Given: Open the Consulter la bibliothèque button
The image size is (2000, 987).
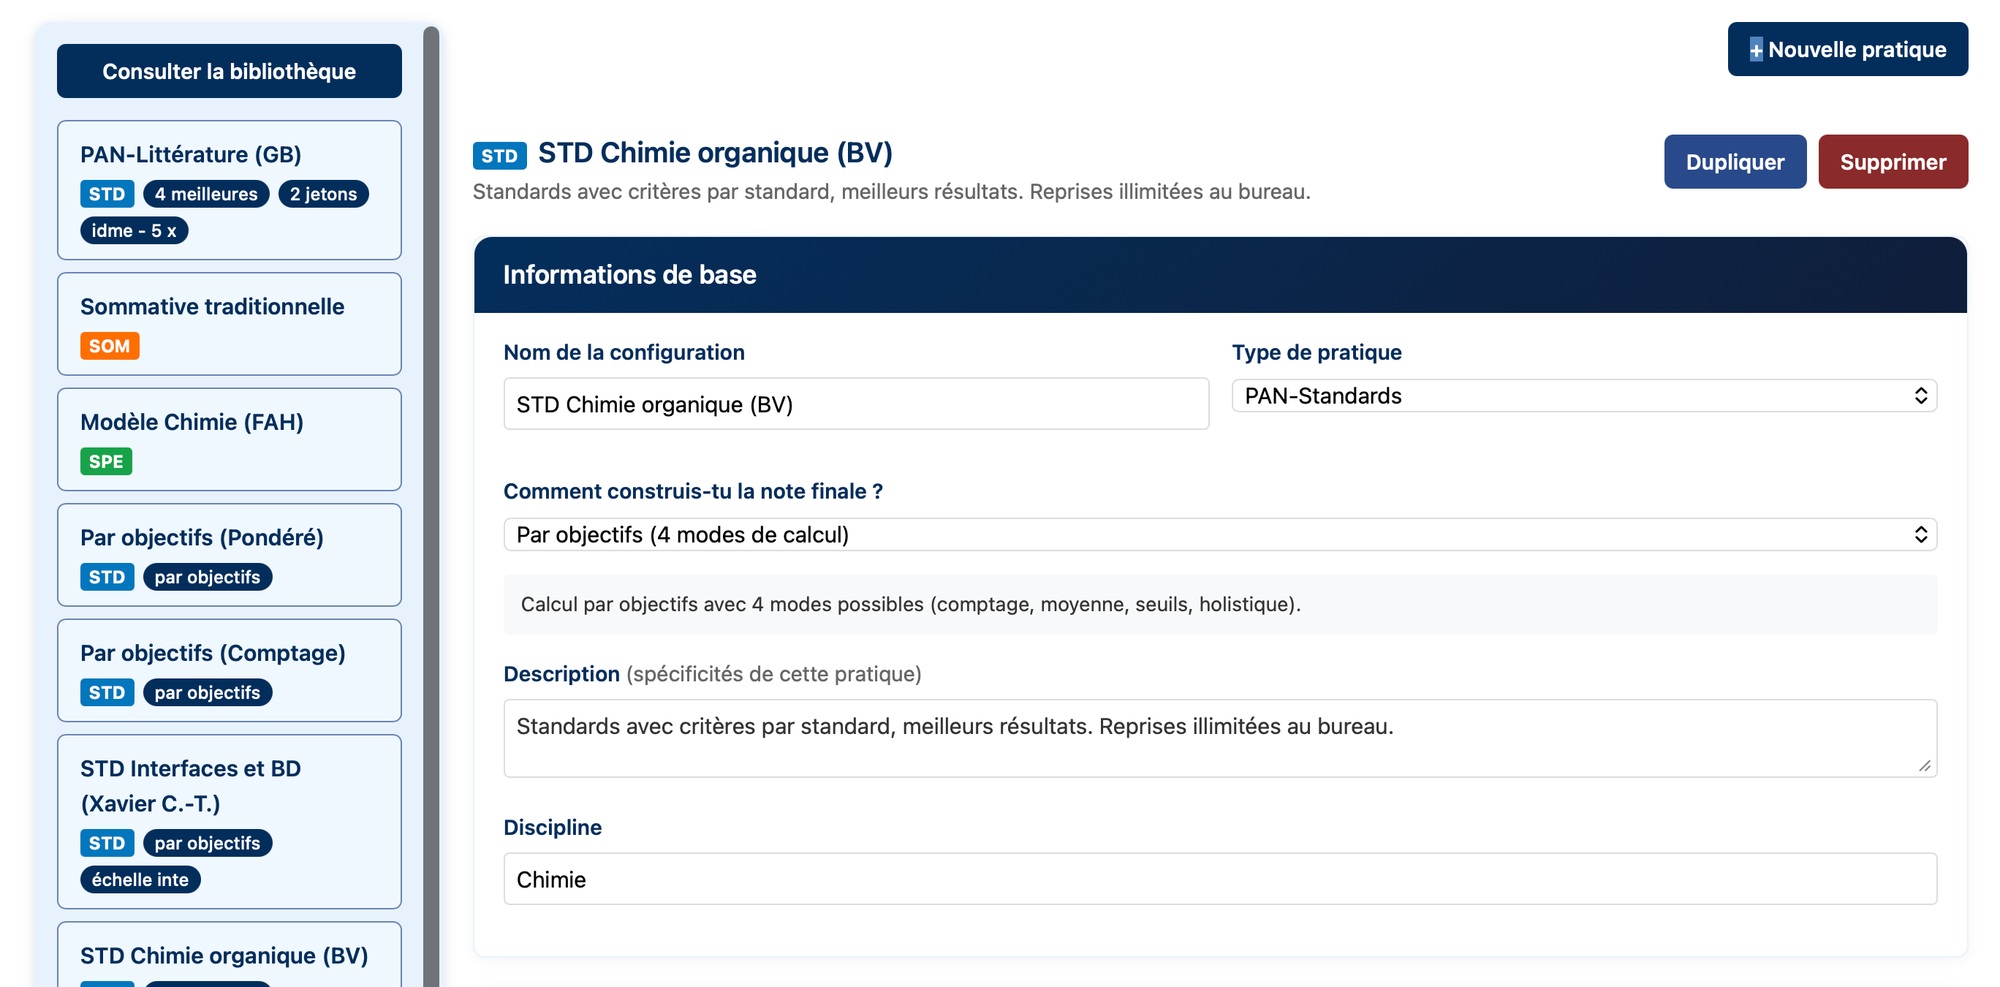Looking at the screenshot, I should (229, 71).
